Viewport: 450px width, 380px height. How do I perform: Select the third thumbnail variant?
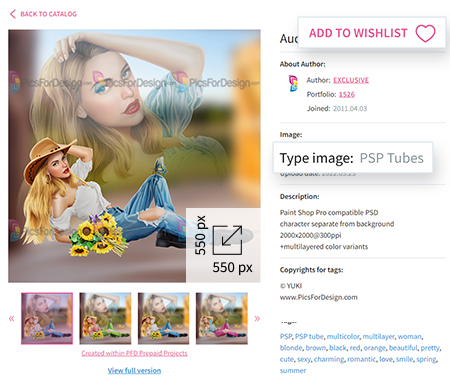[163, 318]
